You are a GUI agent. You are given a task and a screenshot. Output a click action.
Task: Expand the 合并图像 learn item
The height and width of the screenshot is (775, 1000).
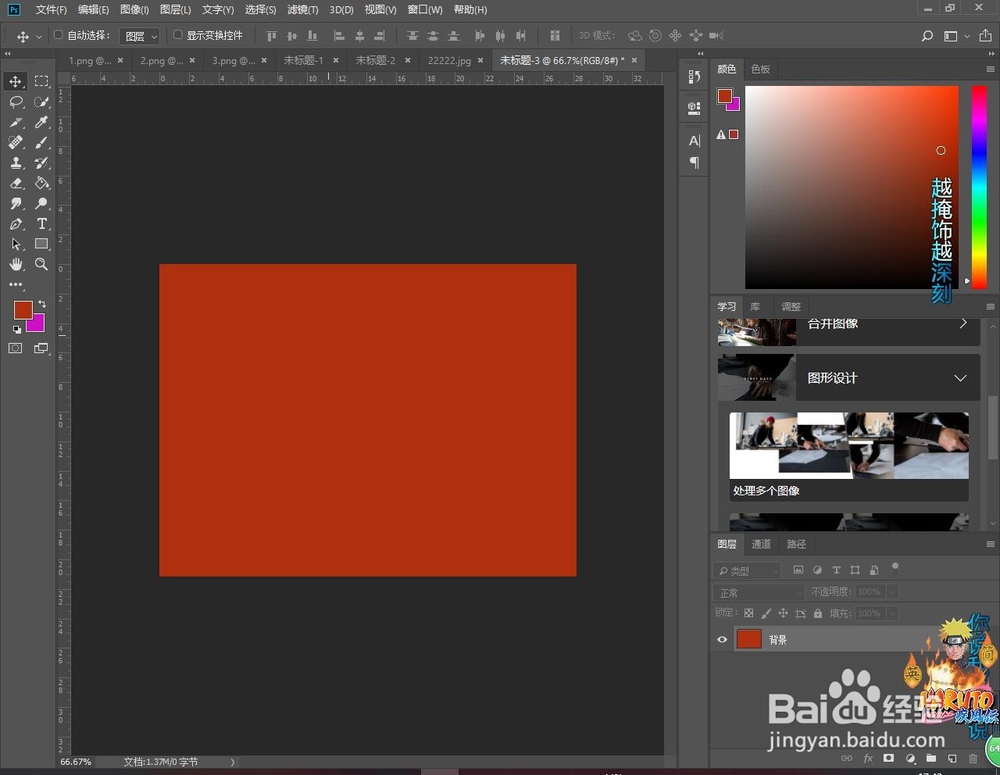pyautogui.click(x=963, y=324)
